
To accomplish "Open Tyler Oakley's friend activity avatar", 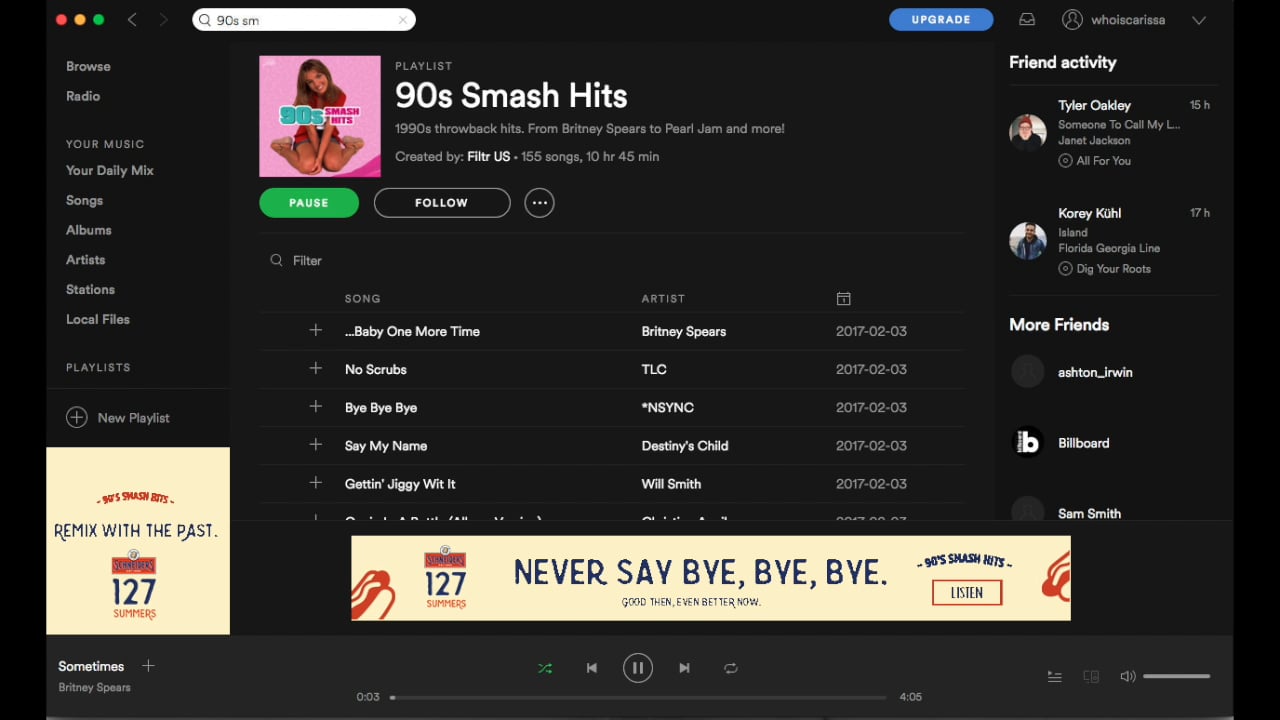I will [1028, 132].
